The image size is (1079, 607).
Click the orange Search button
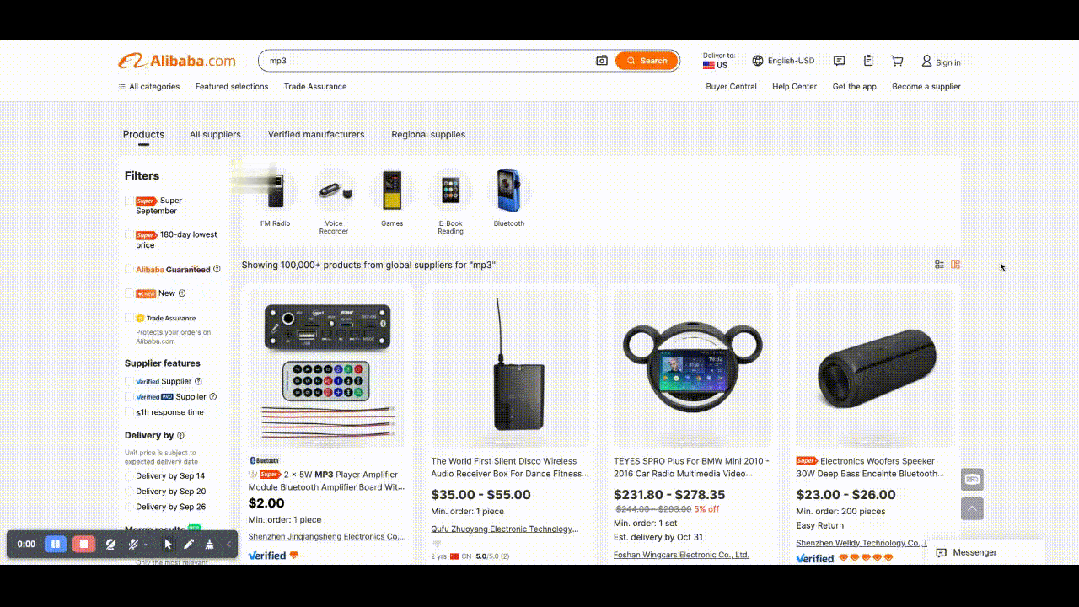point(647,61)
